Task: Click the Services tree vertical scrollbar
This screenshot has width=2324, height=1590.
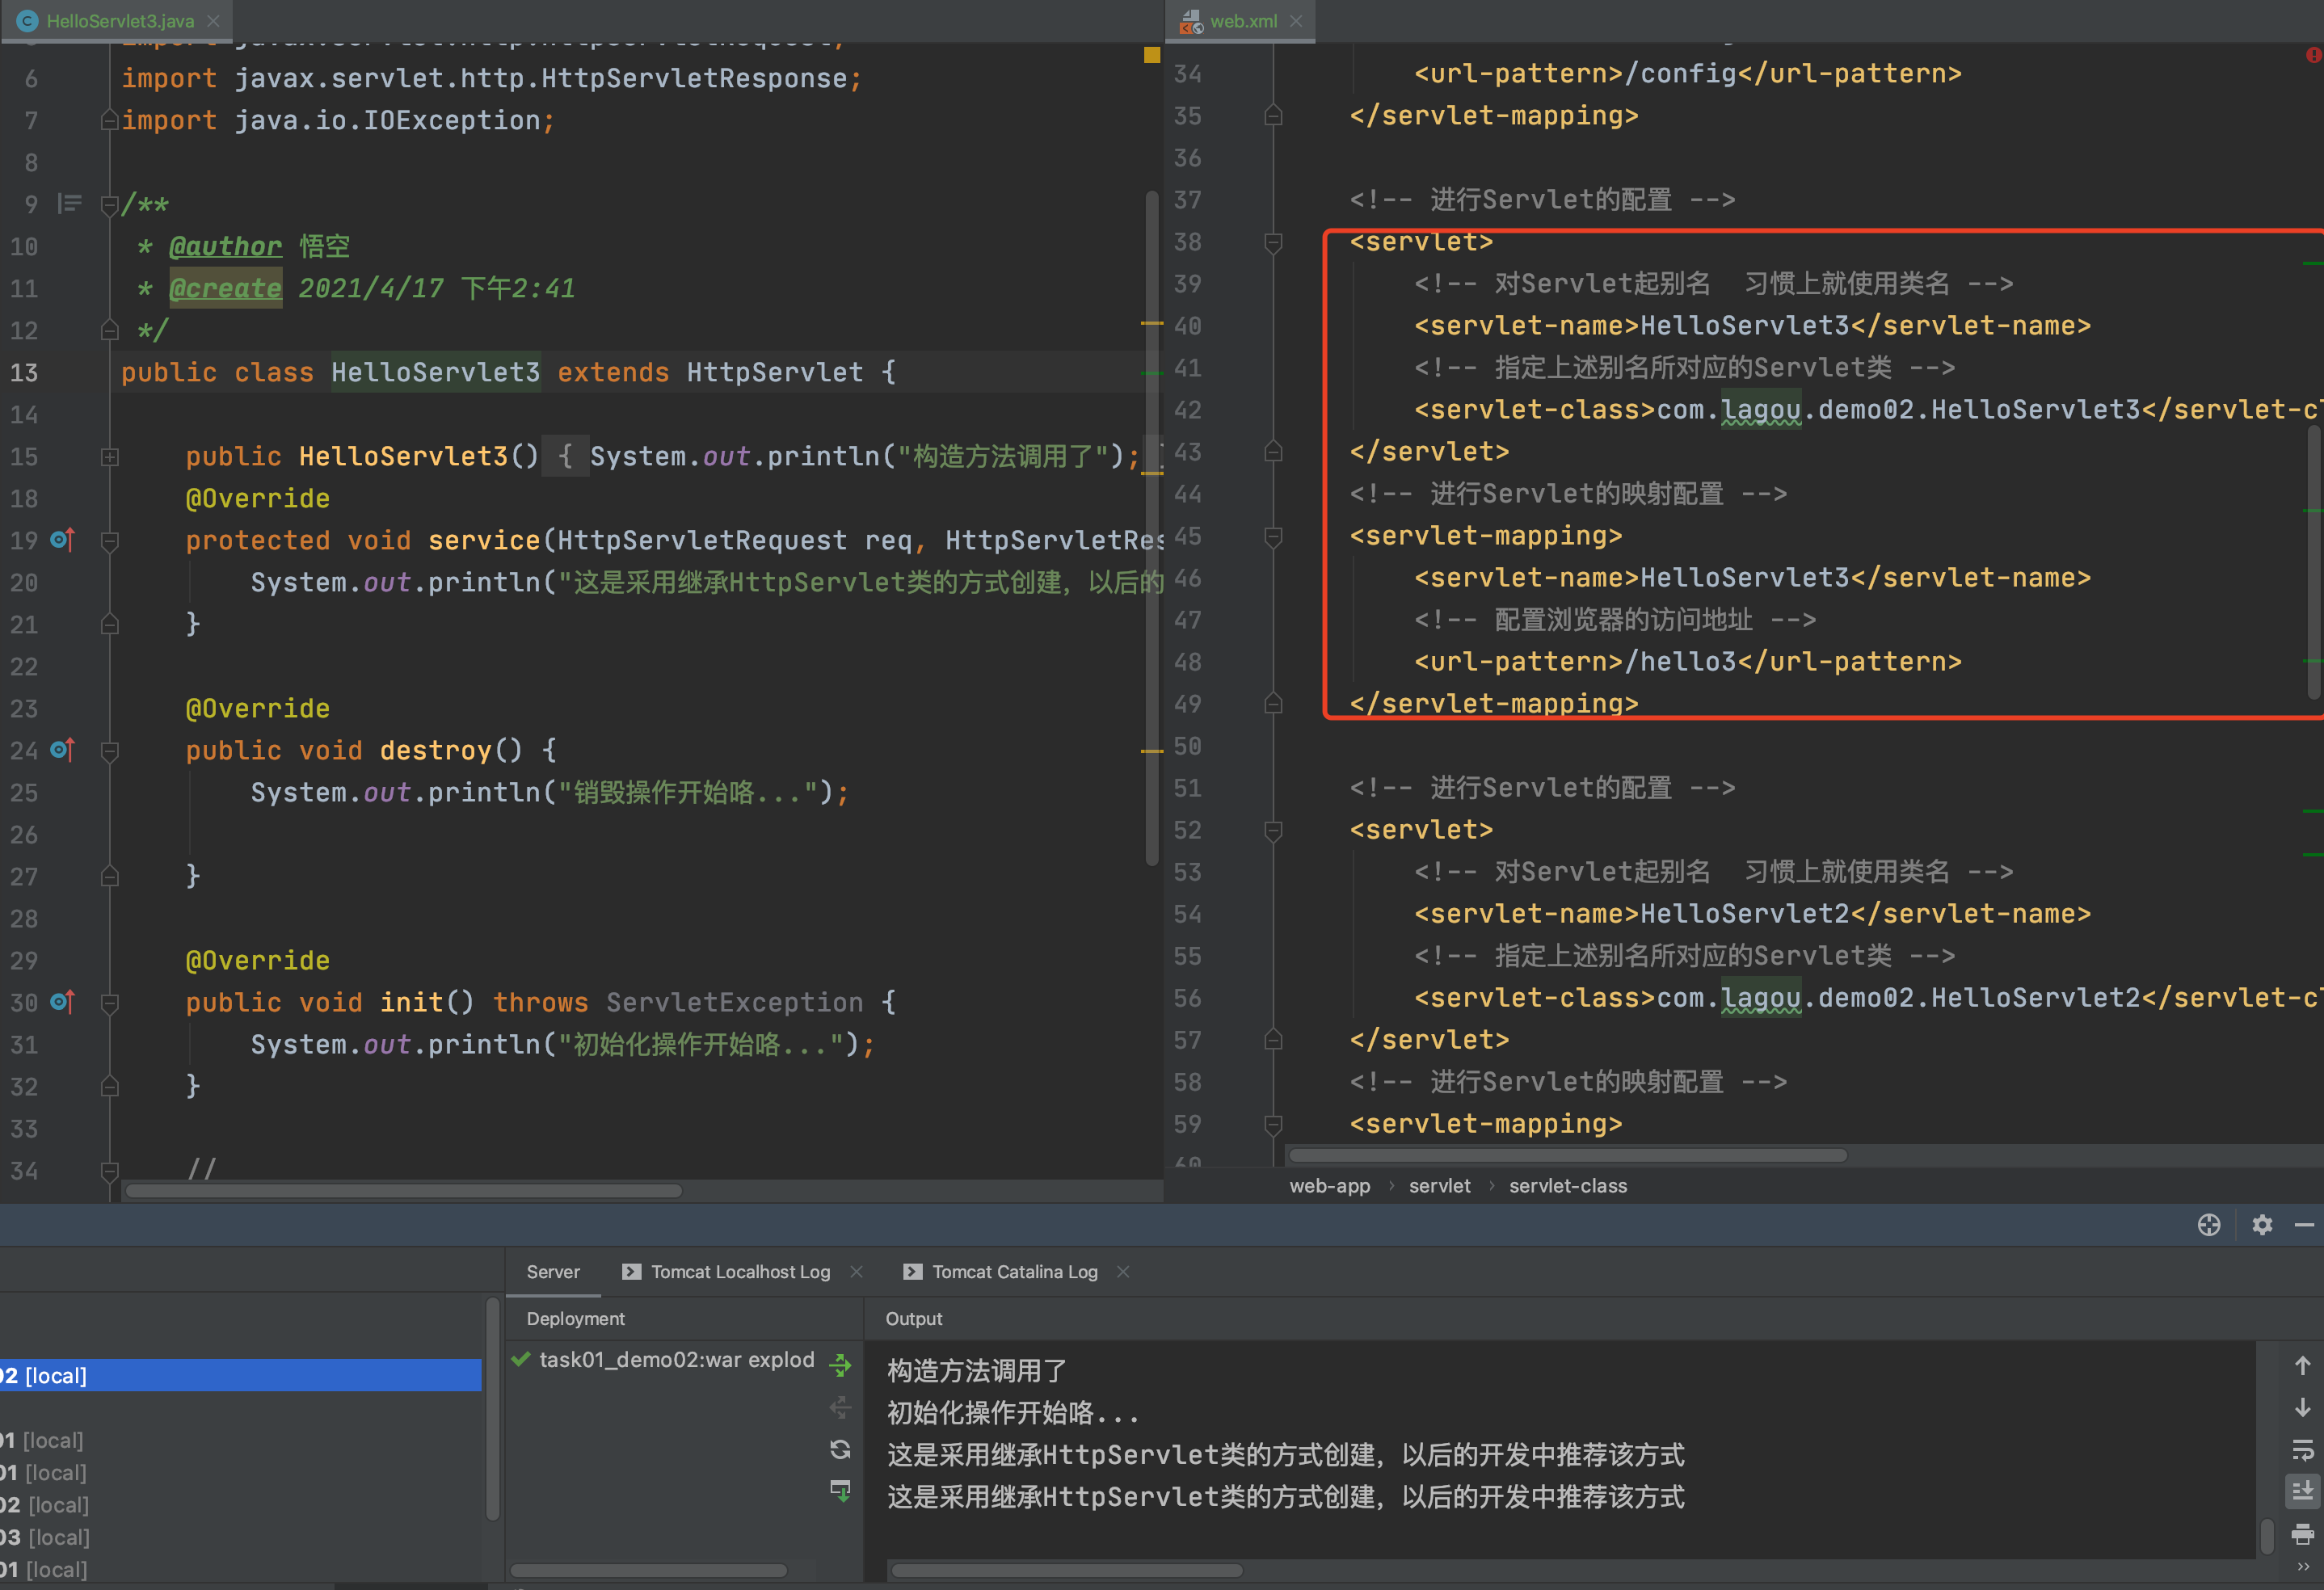Action: point(492,1408)
